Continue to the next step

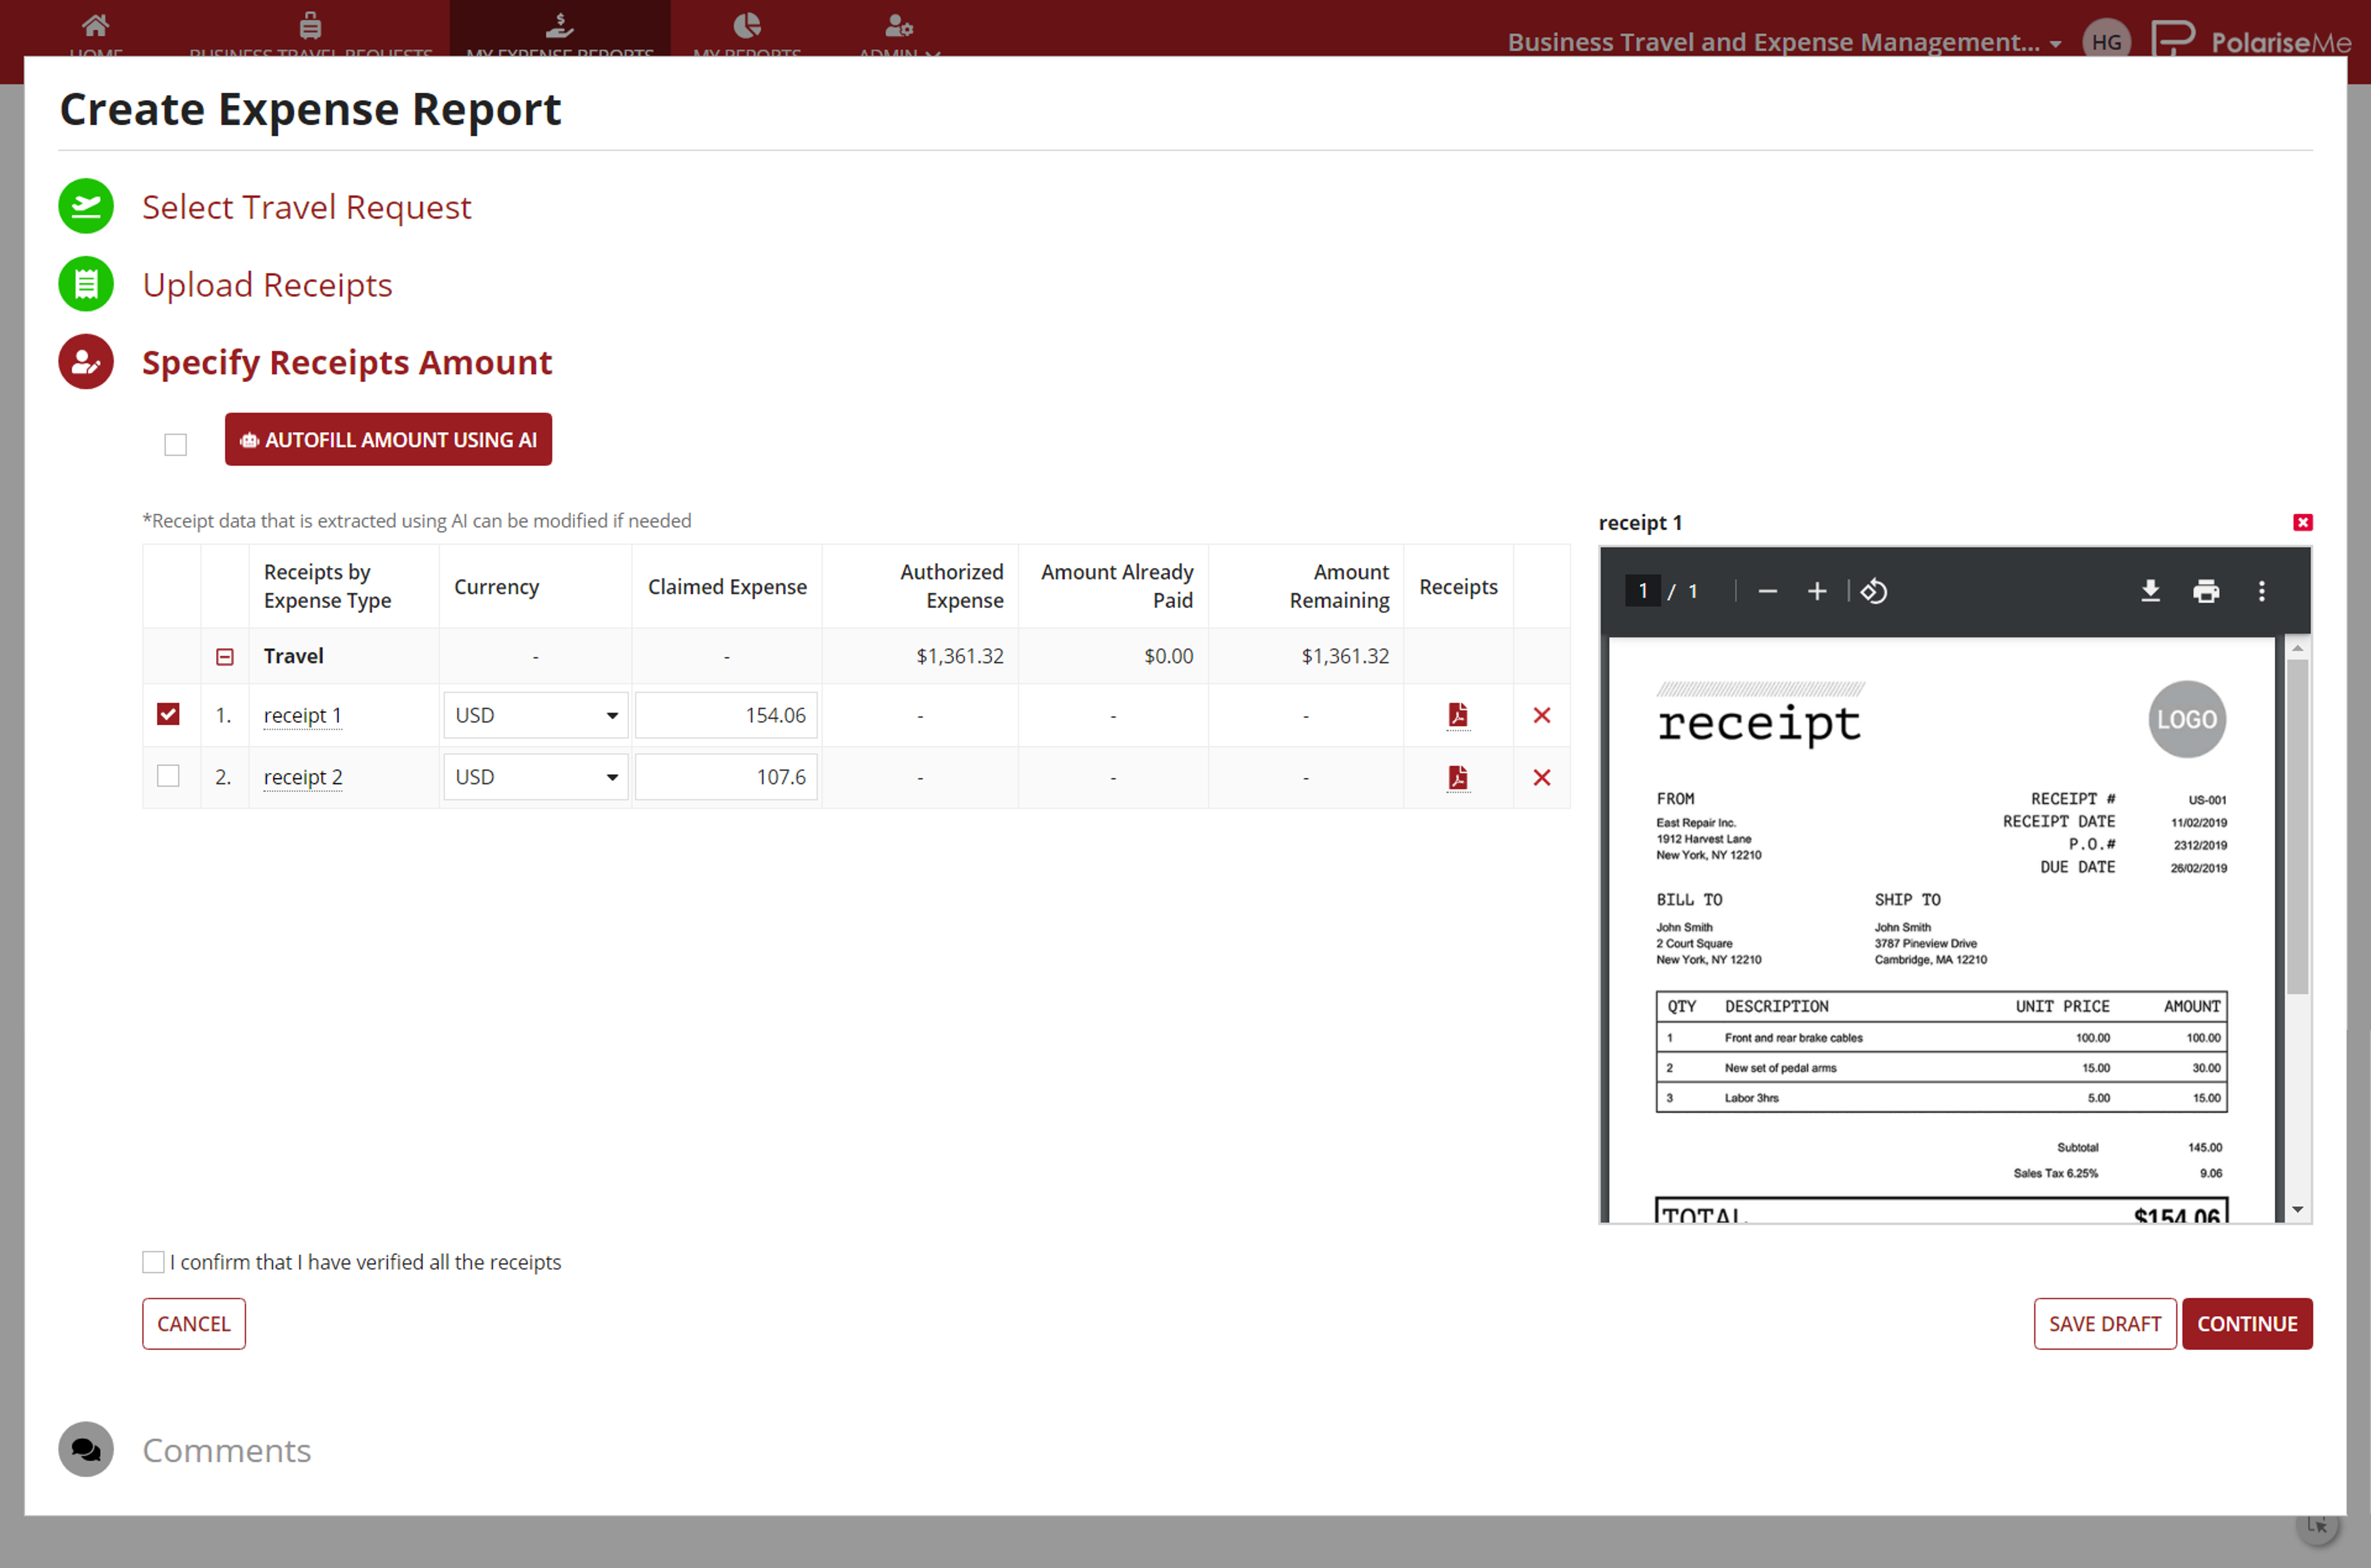tap(2247, 1324)
